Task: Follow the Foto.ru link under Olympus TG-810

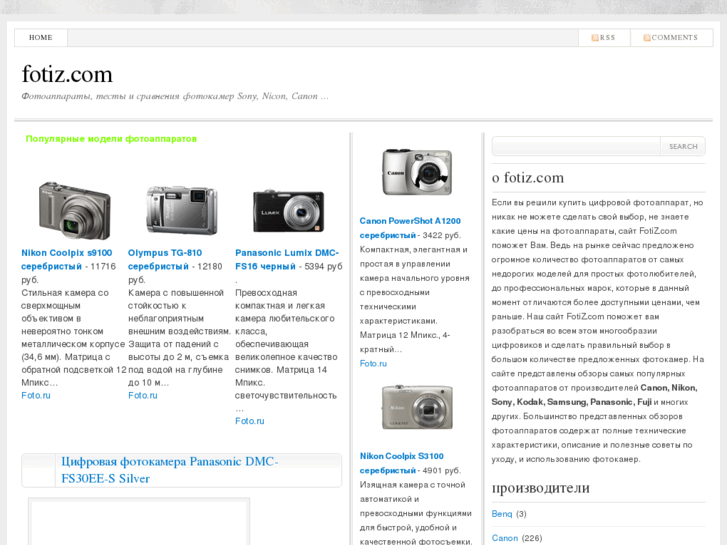Action: click(x=143, y=395)
